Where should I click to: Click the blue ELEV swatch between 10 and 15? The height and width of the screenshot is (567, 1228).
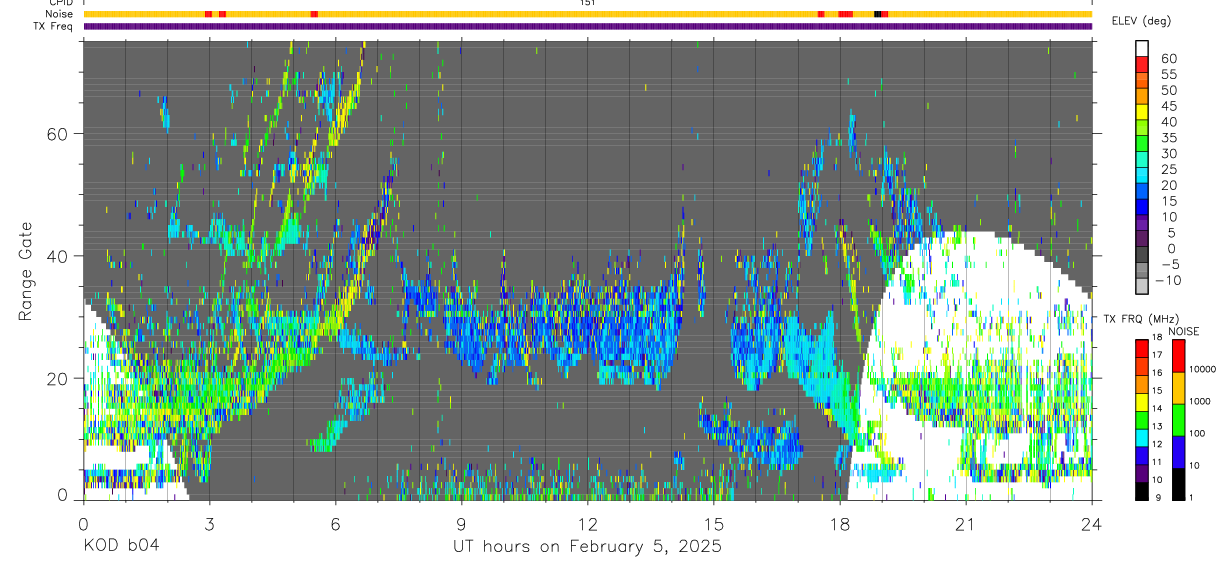point(1142,209)
